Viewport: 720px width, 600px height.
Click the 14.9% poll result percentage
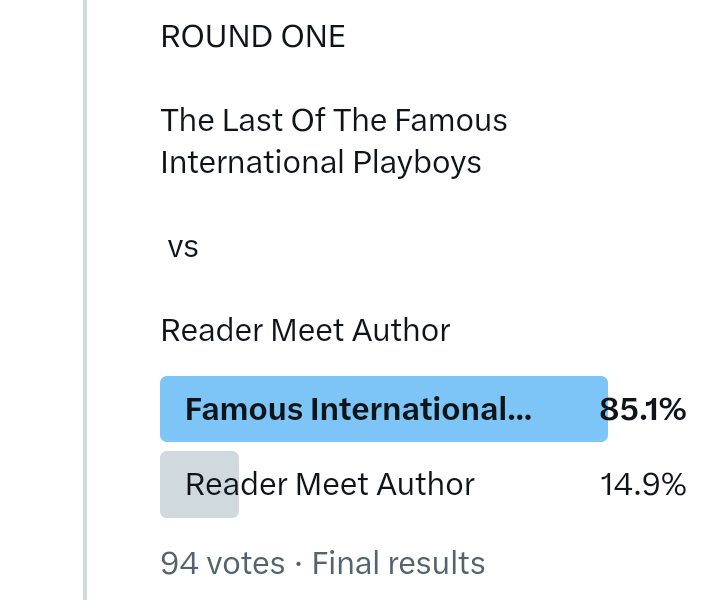pos(642,485)
